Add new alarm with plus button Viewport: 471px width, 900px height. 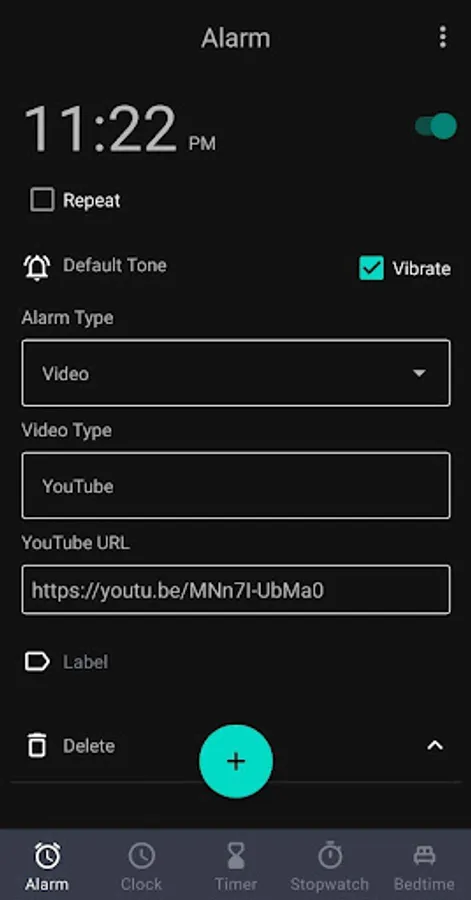236,761
